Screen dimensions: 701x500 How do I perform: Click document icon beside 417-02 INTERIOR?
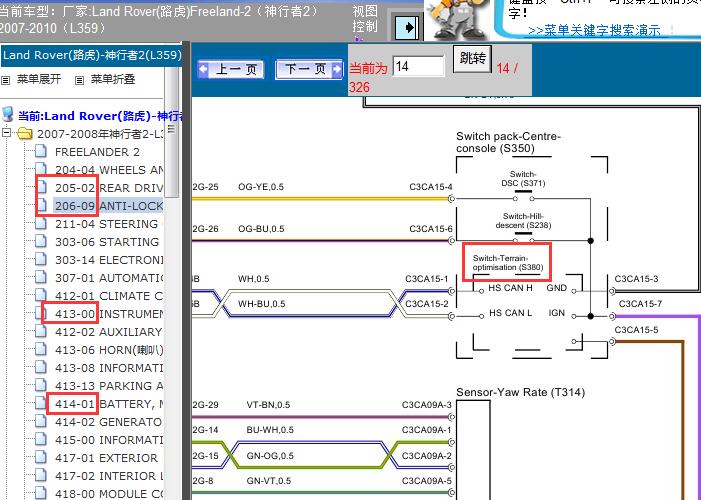click(41, 475)
